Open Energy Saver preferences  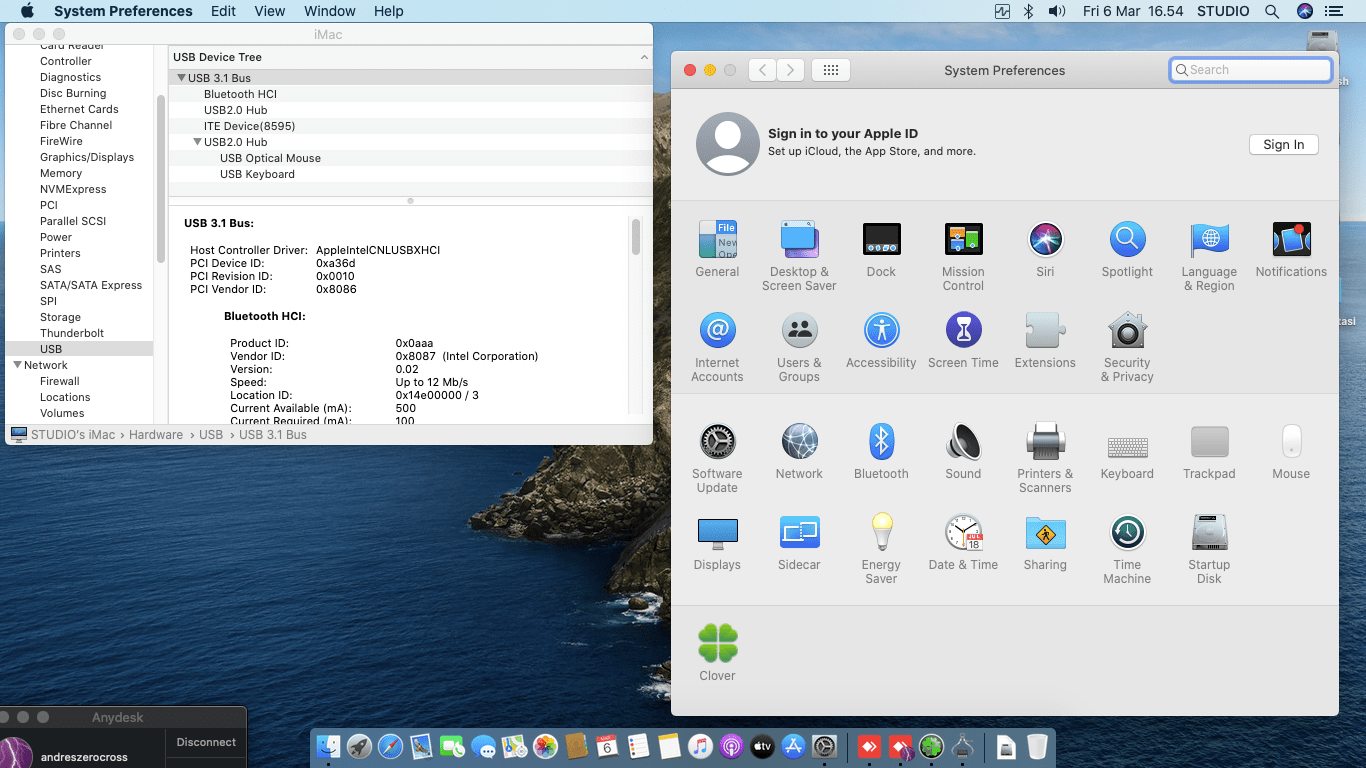pyautogui.click(x=881, y=532)
